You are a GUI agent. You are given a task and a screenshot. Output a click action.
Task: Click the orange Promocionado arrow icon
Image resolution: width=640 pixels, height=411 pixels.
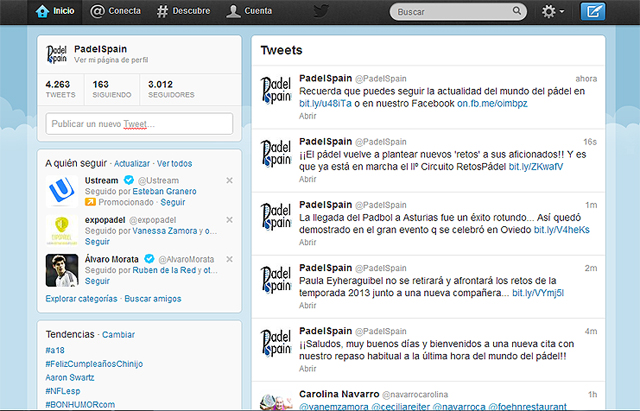(x=90, y=202)
